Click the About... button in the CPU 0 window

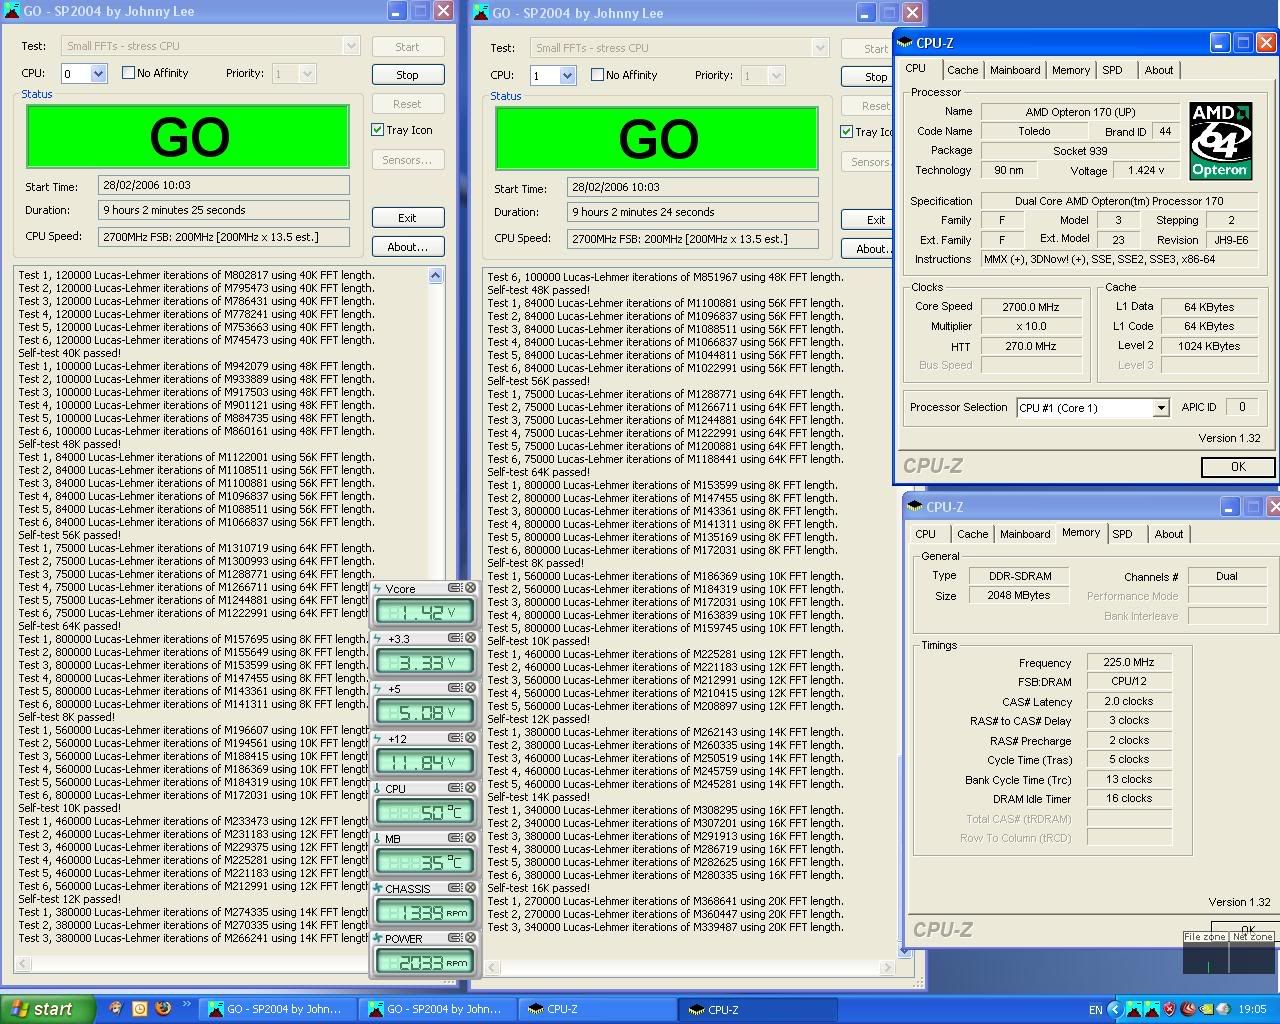[407, 246]
